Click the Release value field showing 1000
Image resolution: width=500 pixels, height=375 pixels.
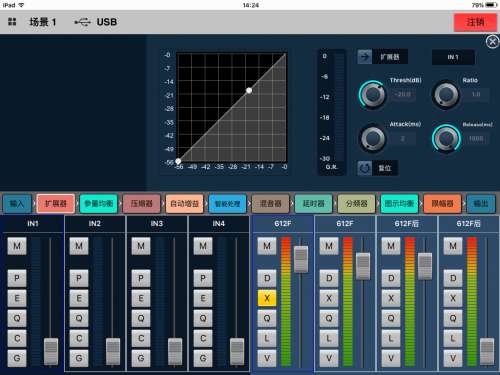pyautogui.click(x=476, y=139)
